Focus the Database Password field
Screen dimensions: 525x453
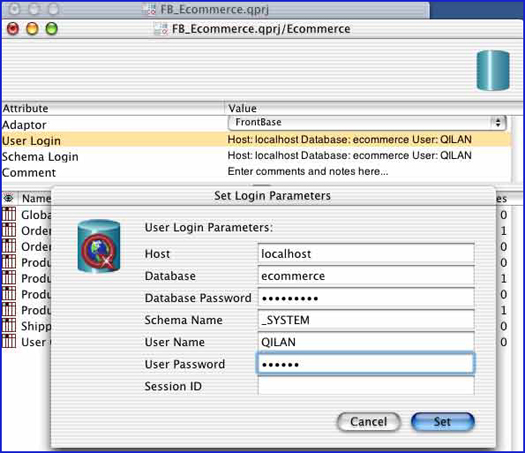(366, 298)
